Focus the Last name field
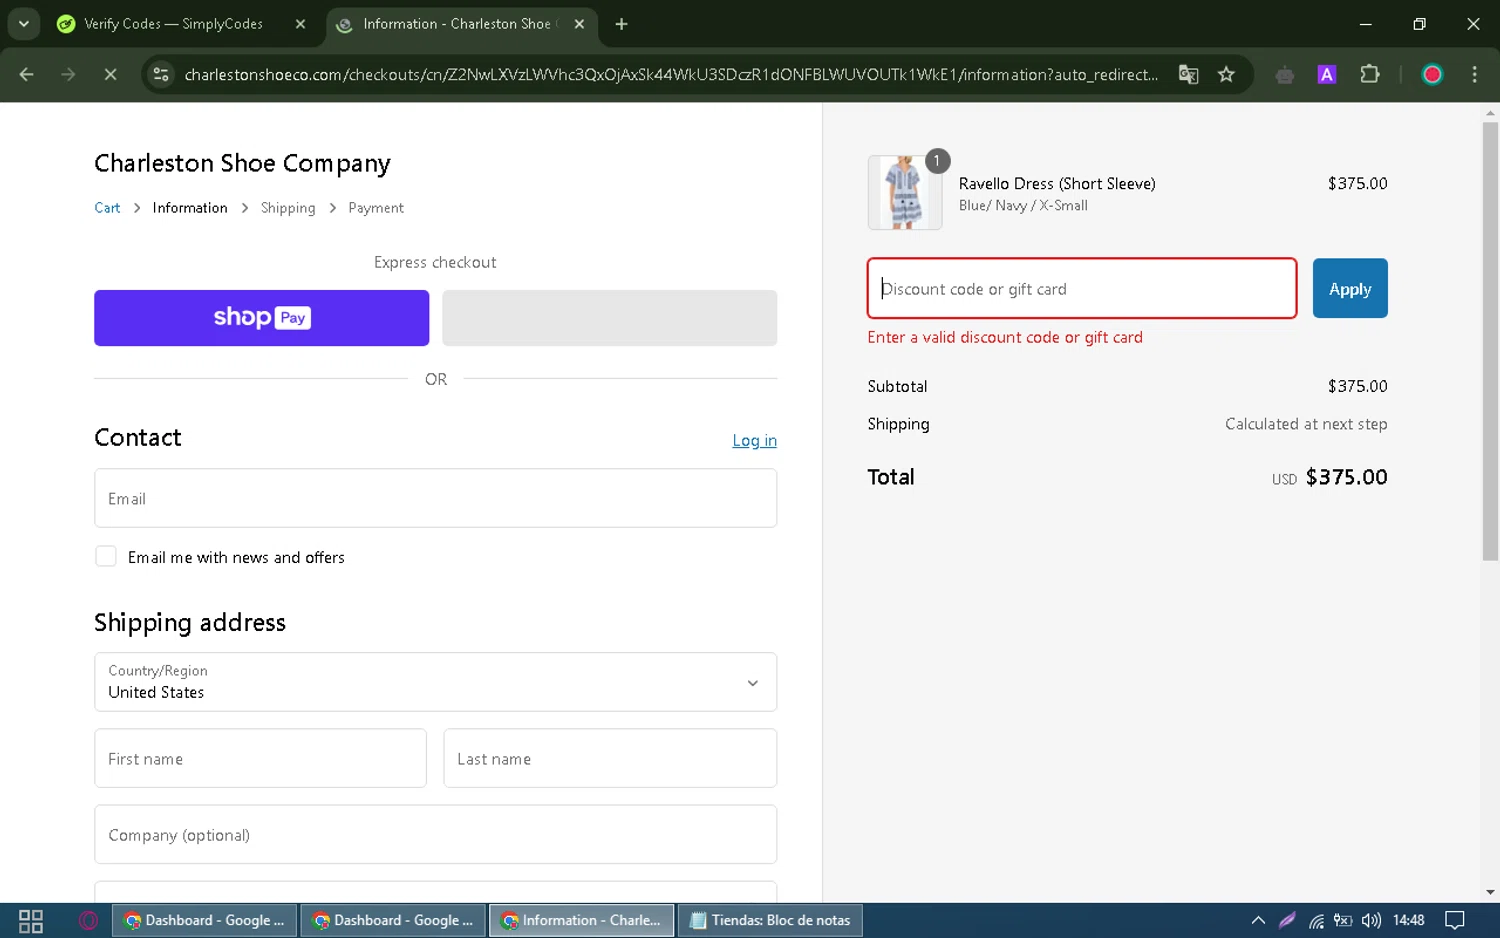1500x938 pixels. click(x=610, y=758)
